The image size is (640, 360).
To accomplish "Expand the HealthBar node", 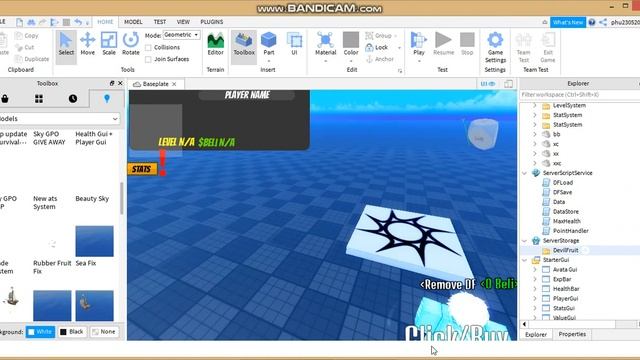I will tap(535, 289).
